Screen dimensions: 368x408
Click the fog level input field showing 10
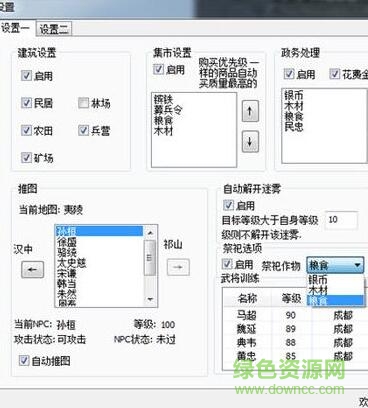(341, 220)
